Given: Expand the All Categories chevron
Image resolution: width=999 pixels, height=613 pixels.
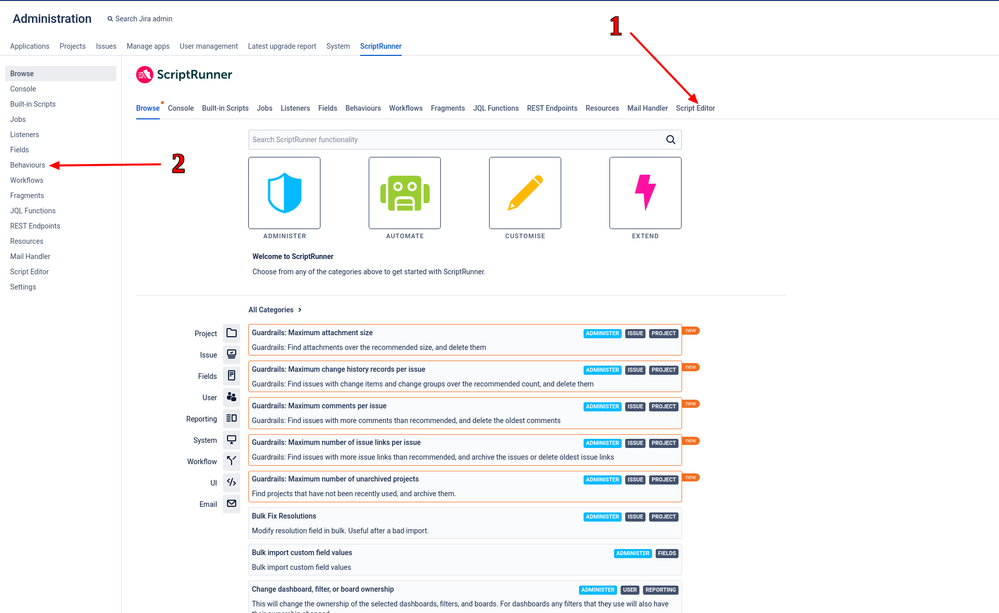Looking at the screenshot, I should (x=299, y=310).
